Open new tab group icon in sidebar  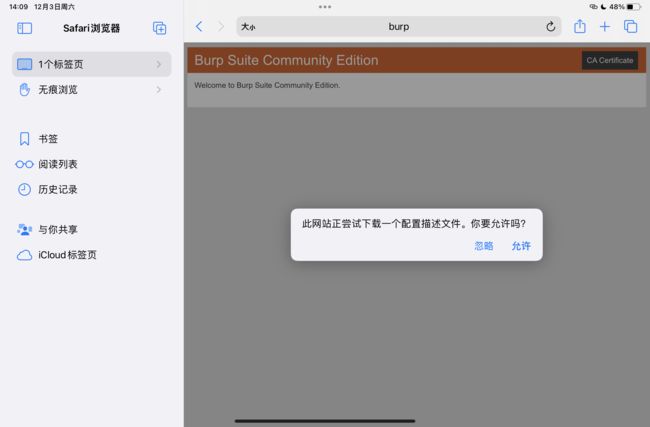point(160,28)
